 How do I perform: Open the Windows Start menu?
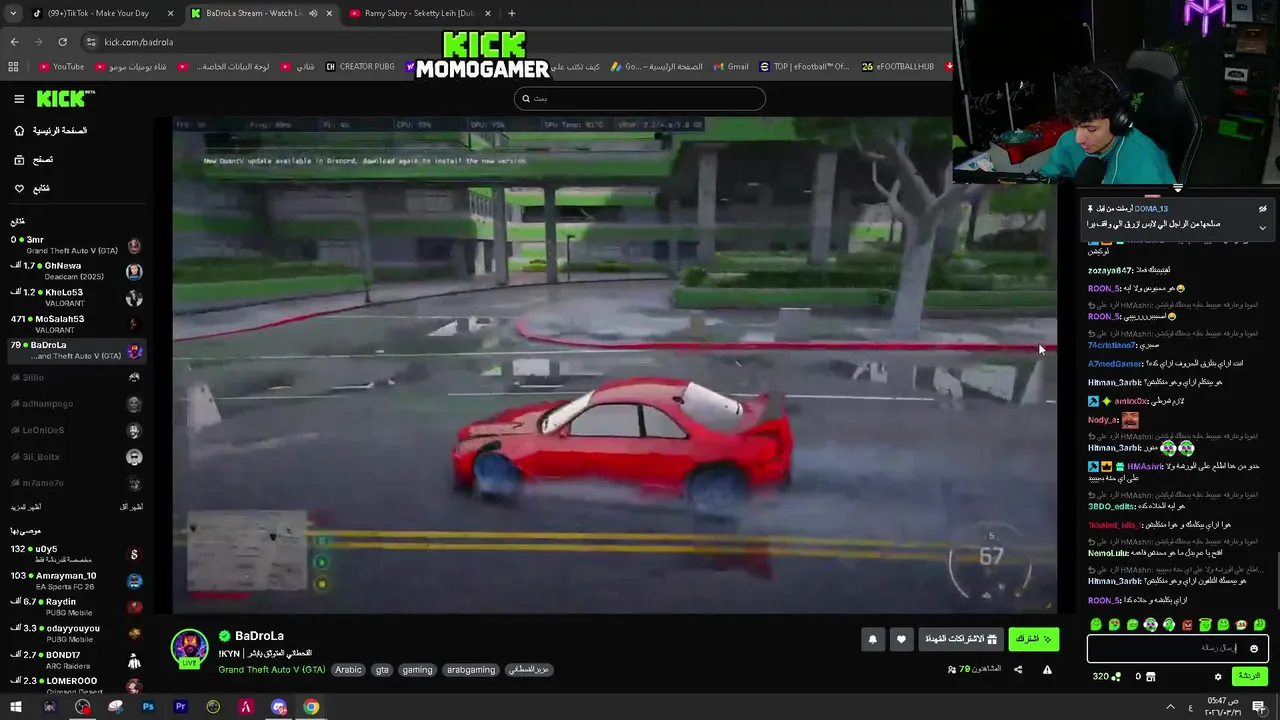[x=16, y=707]
